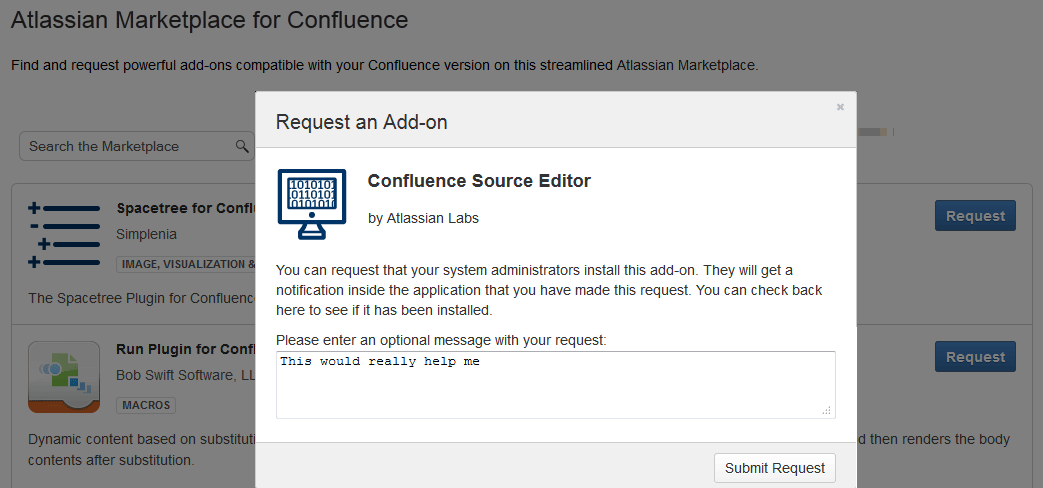Click the Confluence Source Editor title

[x=479, y=181]
